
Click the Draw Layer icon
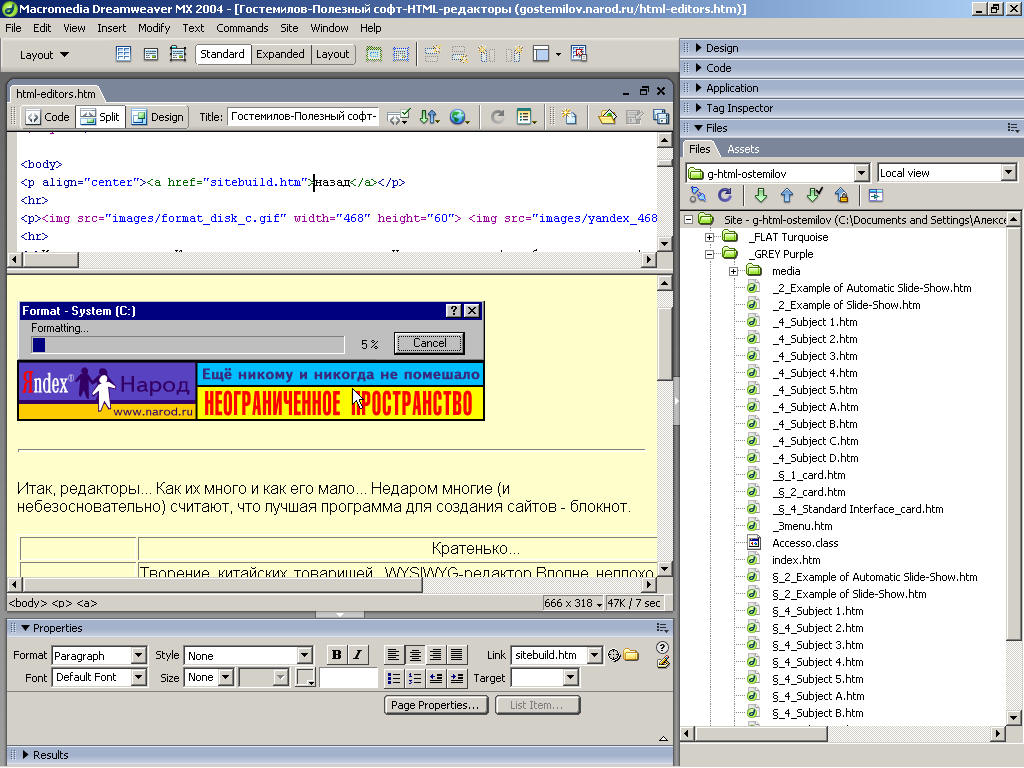coord(178,54)
